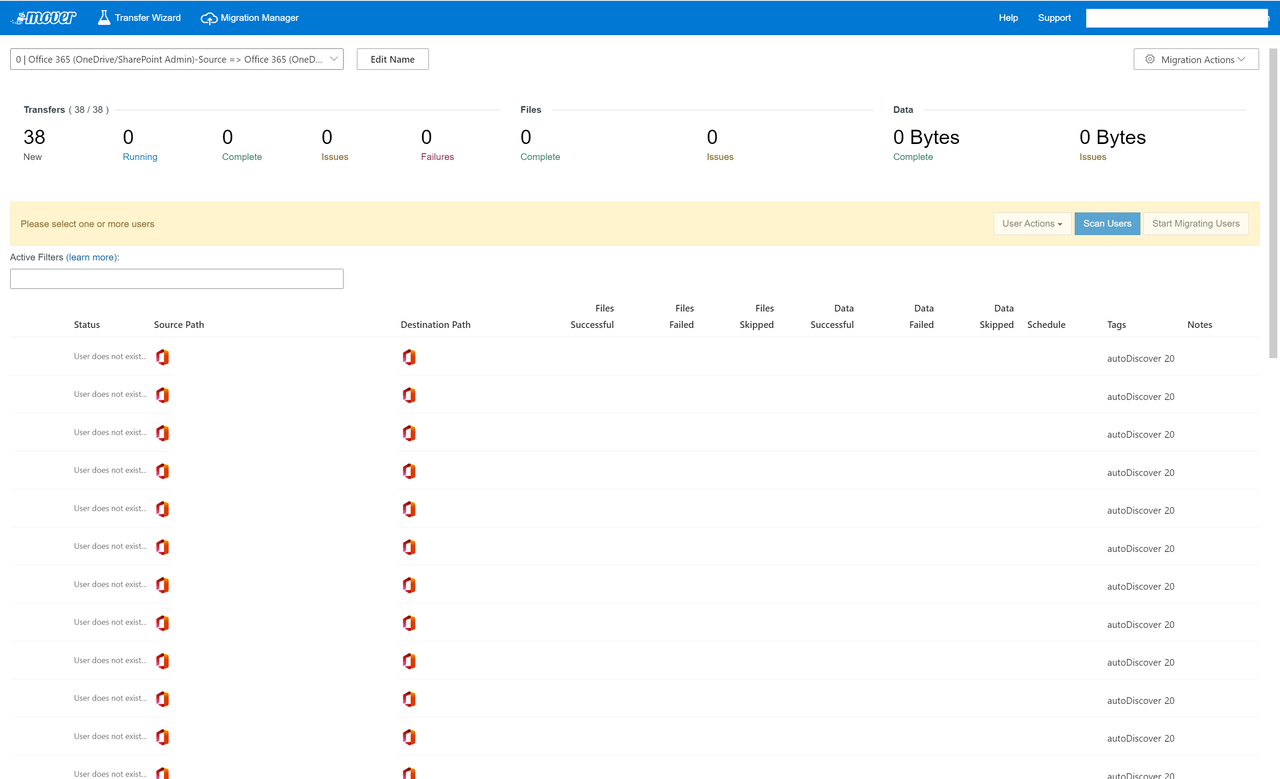
Task: Follow the 'learn more' filters link
Action: click(x=91, y=257)
